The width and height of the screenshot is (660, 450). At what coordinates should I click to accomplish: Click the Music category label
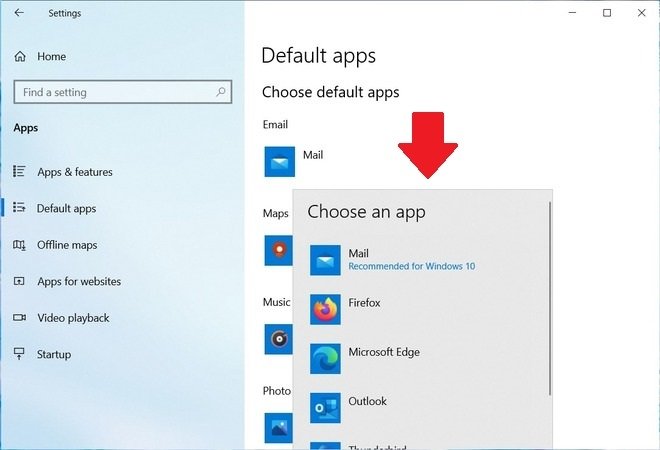tap(277, 302)
